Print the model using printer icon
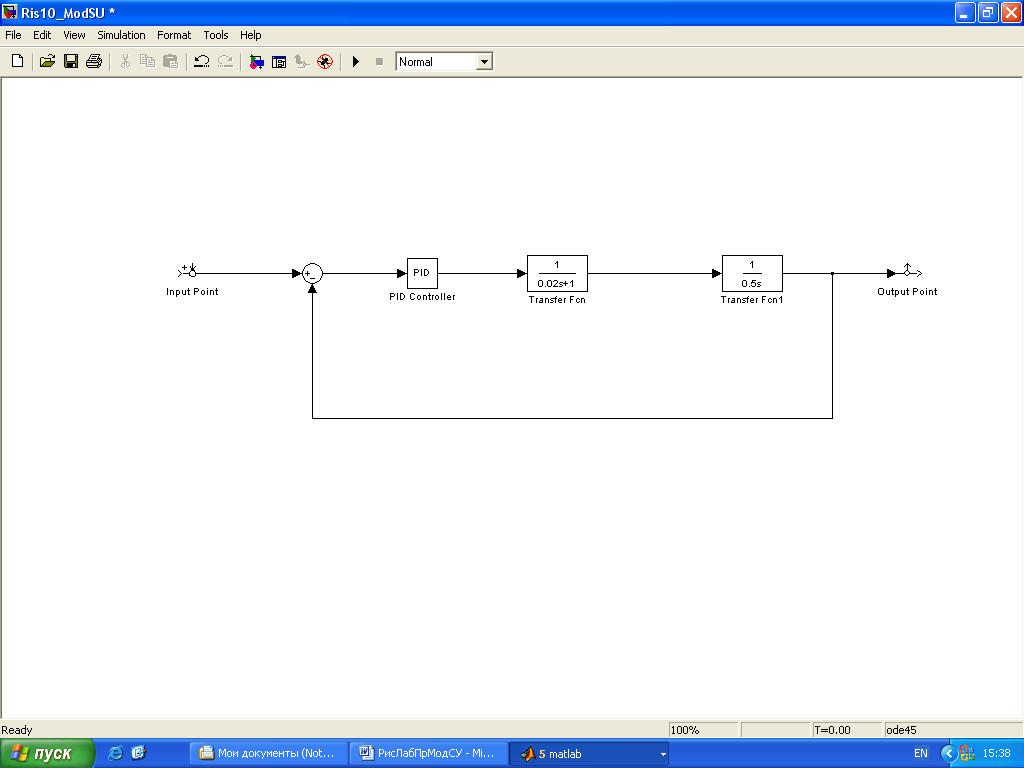This screenshot has width=1024, height=768. tap(94, 61)
